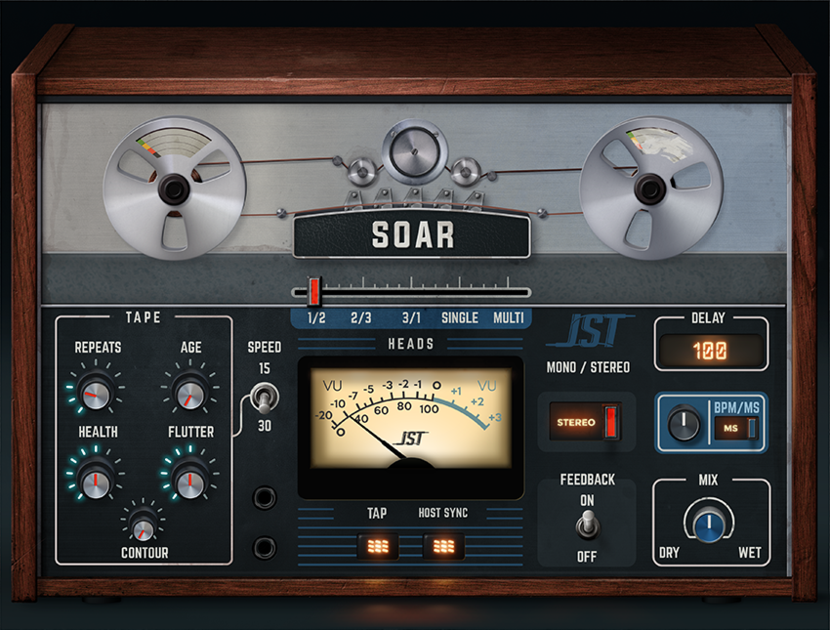Flip the Feedback on/off switch
This screenshot has width=830, height=630.
pyautogui.click(x=587, y=525)
